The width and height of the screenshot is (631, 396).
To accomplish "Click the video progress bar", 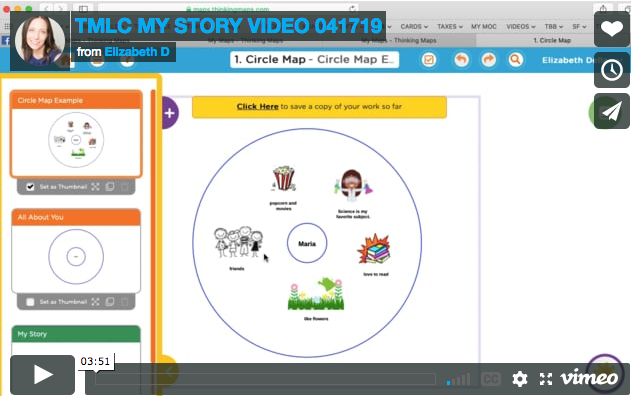I will [x=266, y=379].
